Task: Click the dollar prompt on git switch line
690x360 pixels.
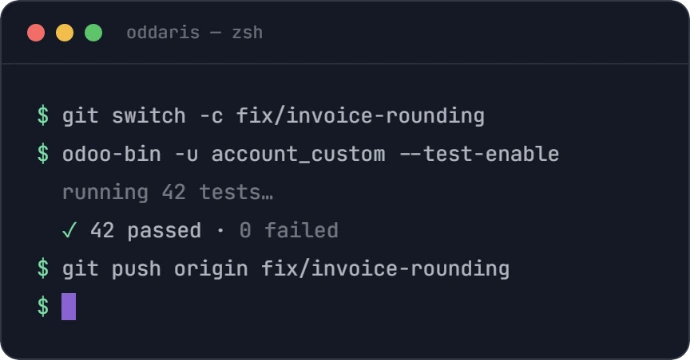Action: [x=43, y=116]
